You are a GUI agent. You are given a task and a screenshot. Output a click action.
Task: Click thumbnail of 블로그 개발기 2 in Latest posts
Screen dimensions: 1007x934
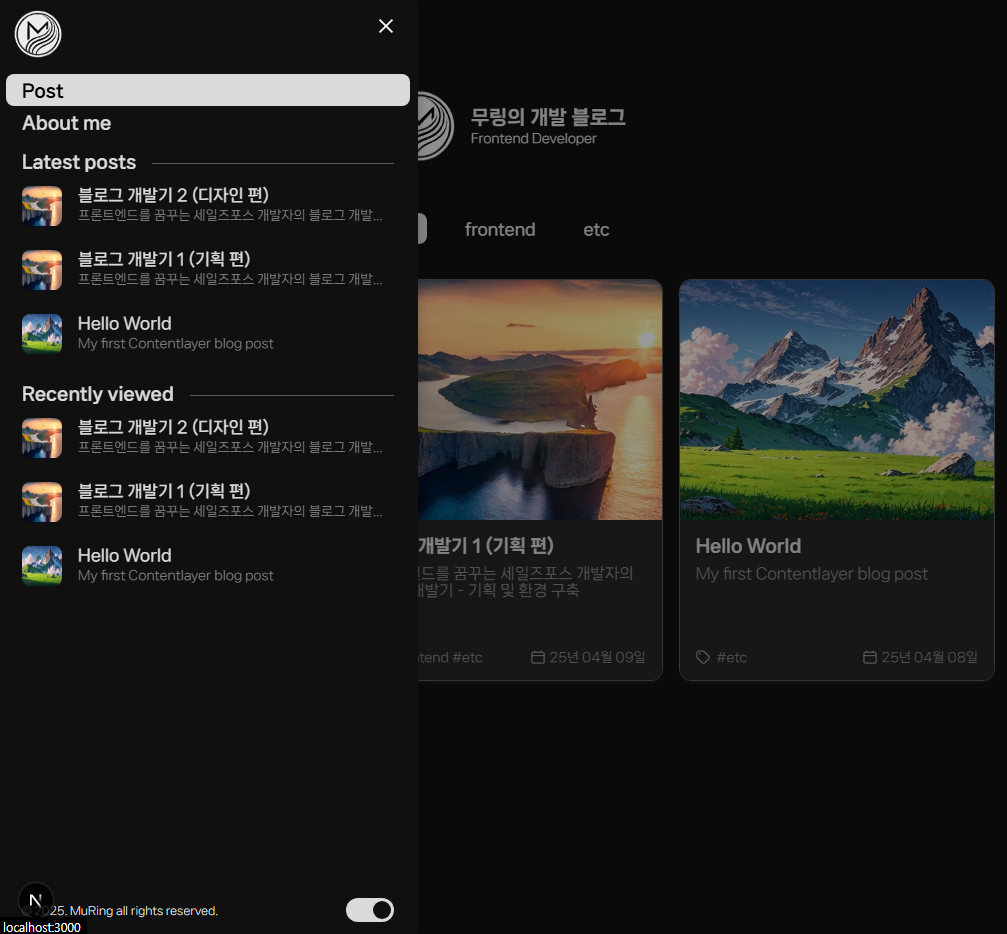(42, 206)
